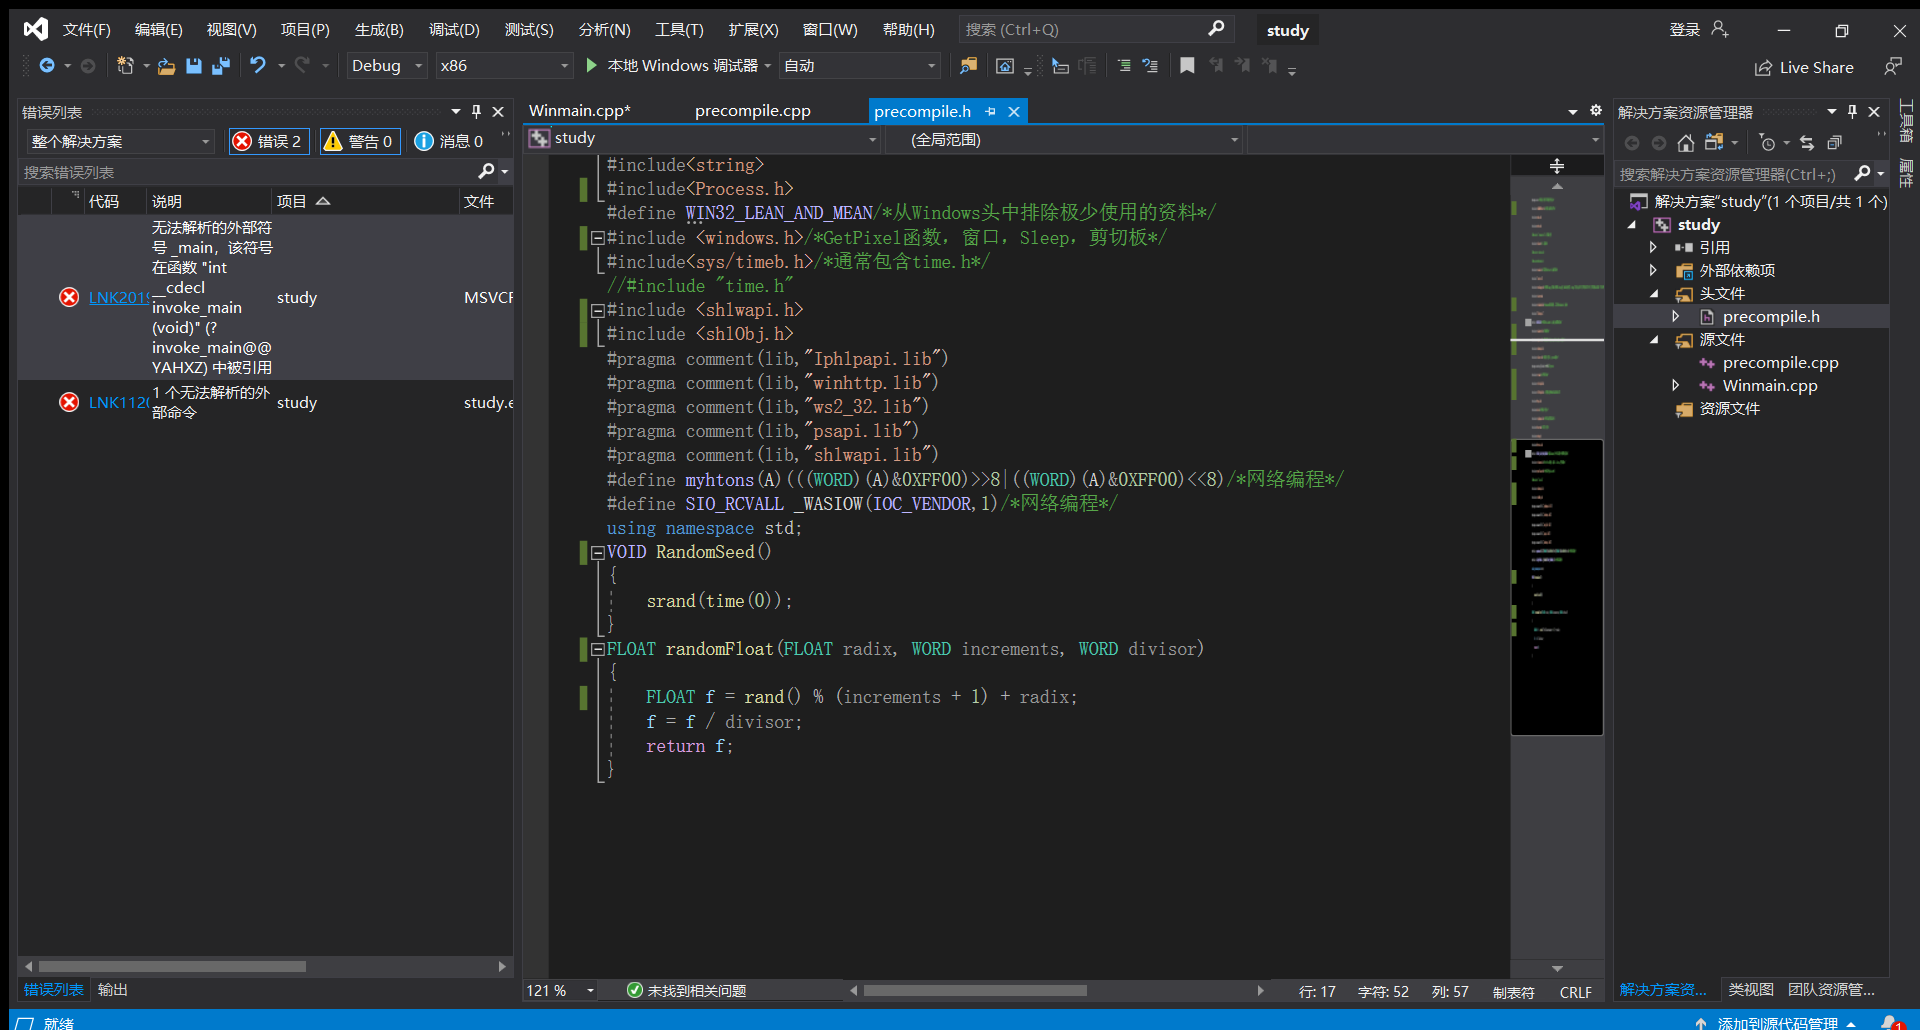Screen dimensions: 1920x1030
Task: Click the error list search magnifier icon
Action: [486, 172]
